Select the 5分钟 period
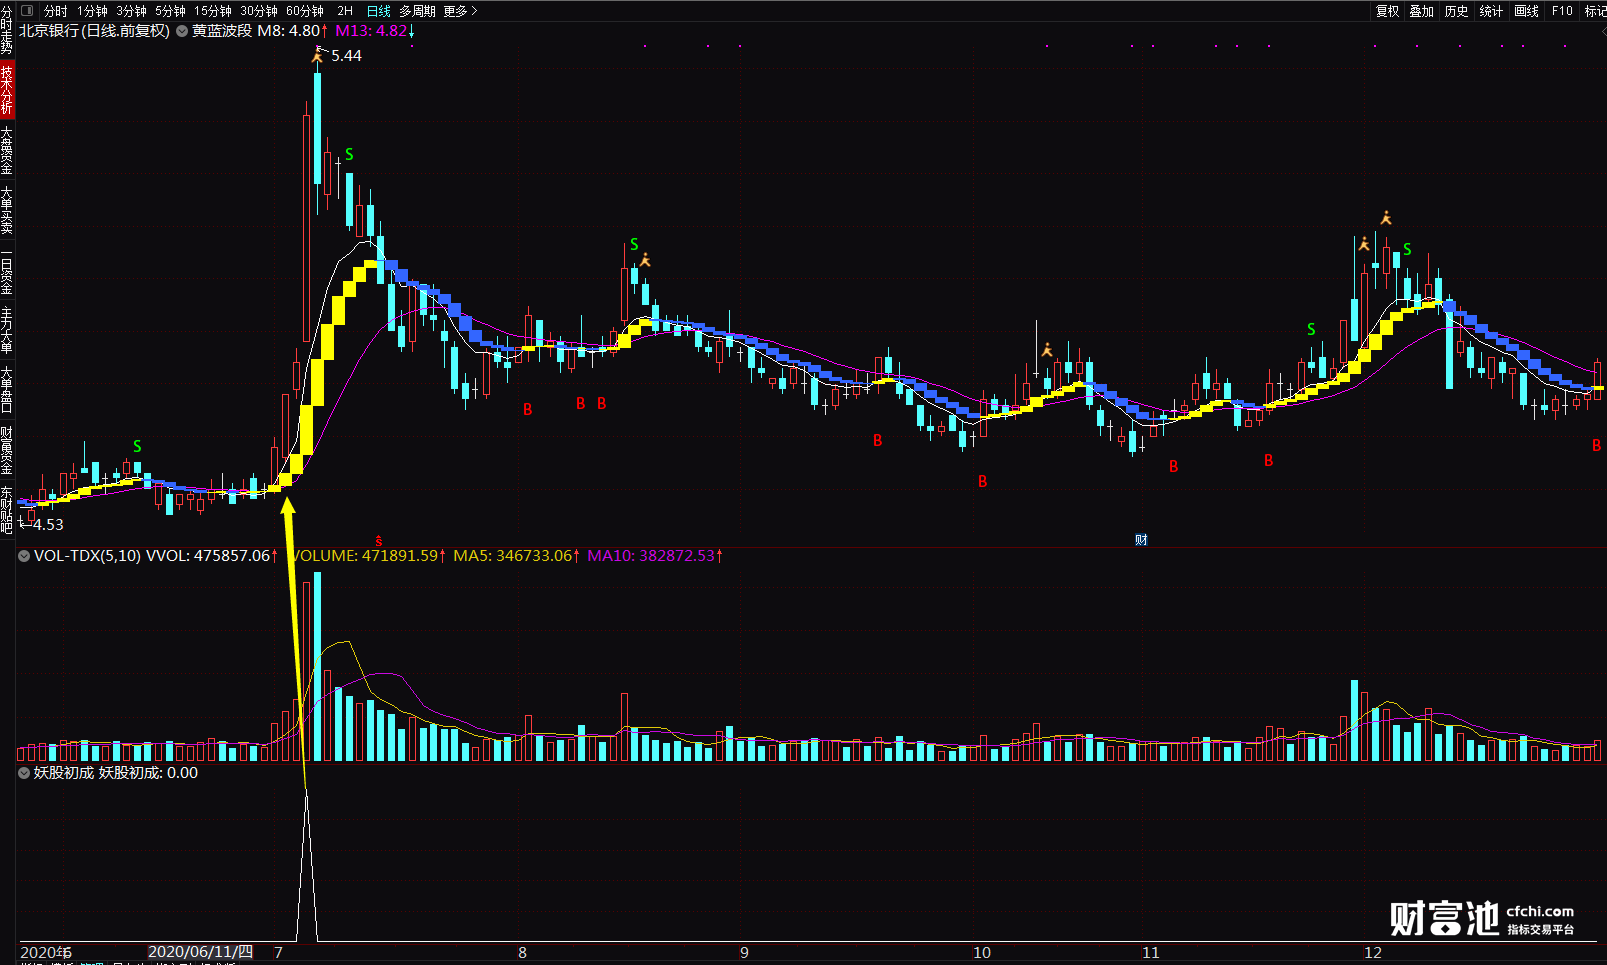The height and width of the screenshot is (965, 1607). 170,11
